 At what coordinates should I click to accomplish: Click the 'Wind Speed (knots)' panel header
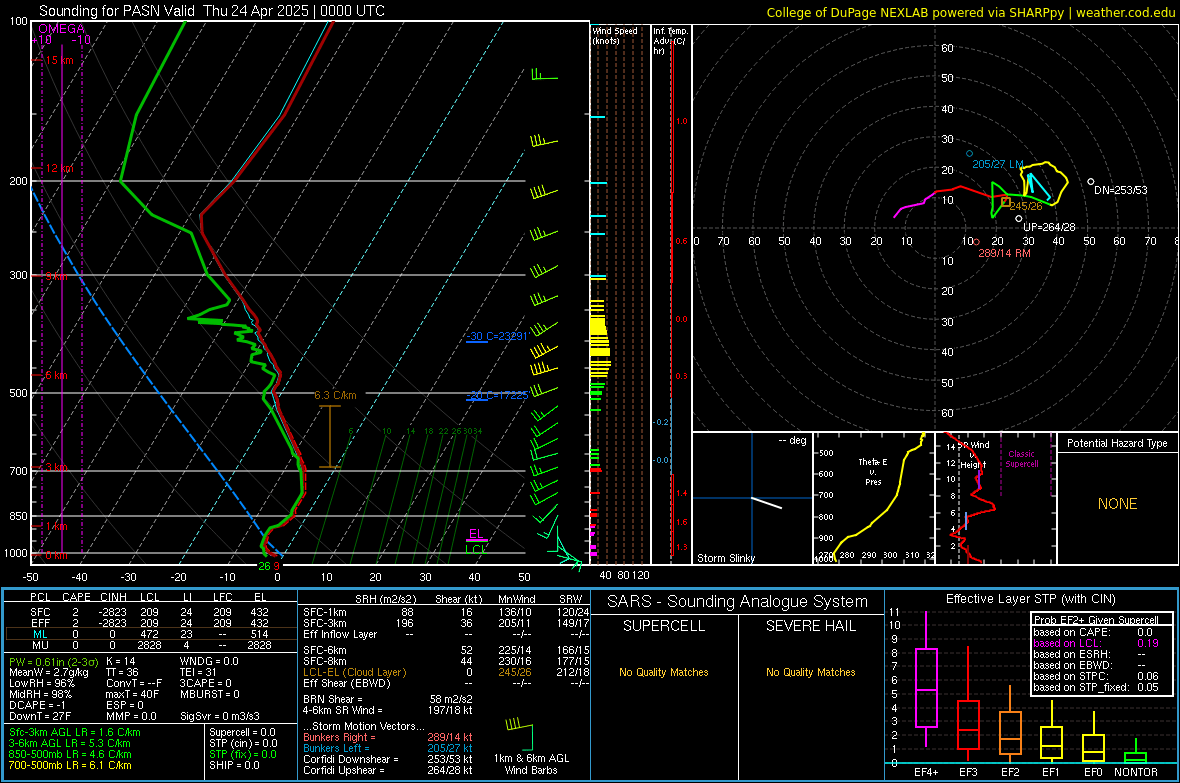point(615,36)
